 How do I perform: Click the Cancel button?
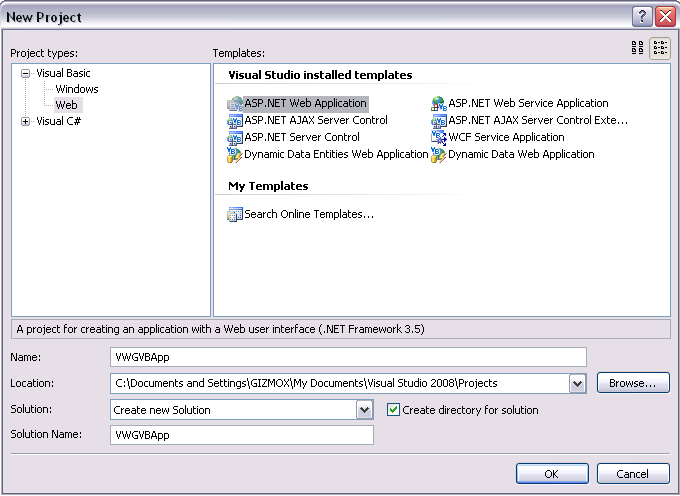click(x=633, y=474)
